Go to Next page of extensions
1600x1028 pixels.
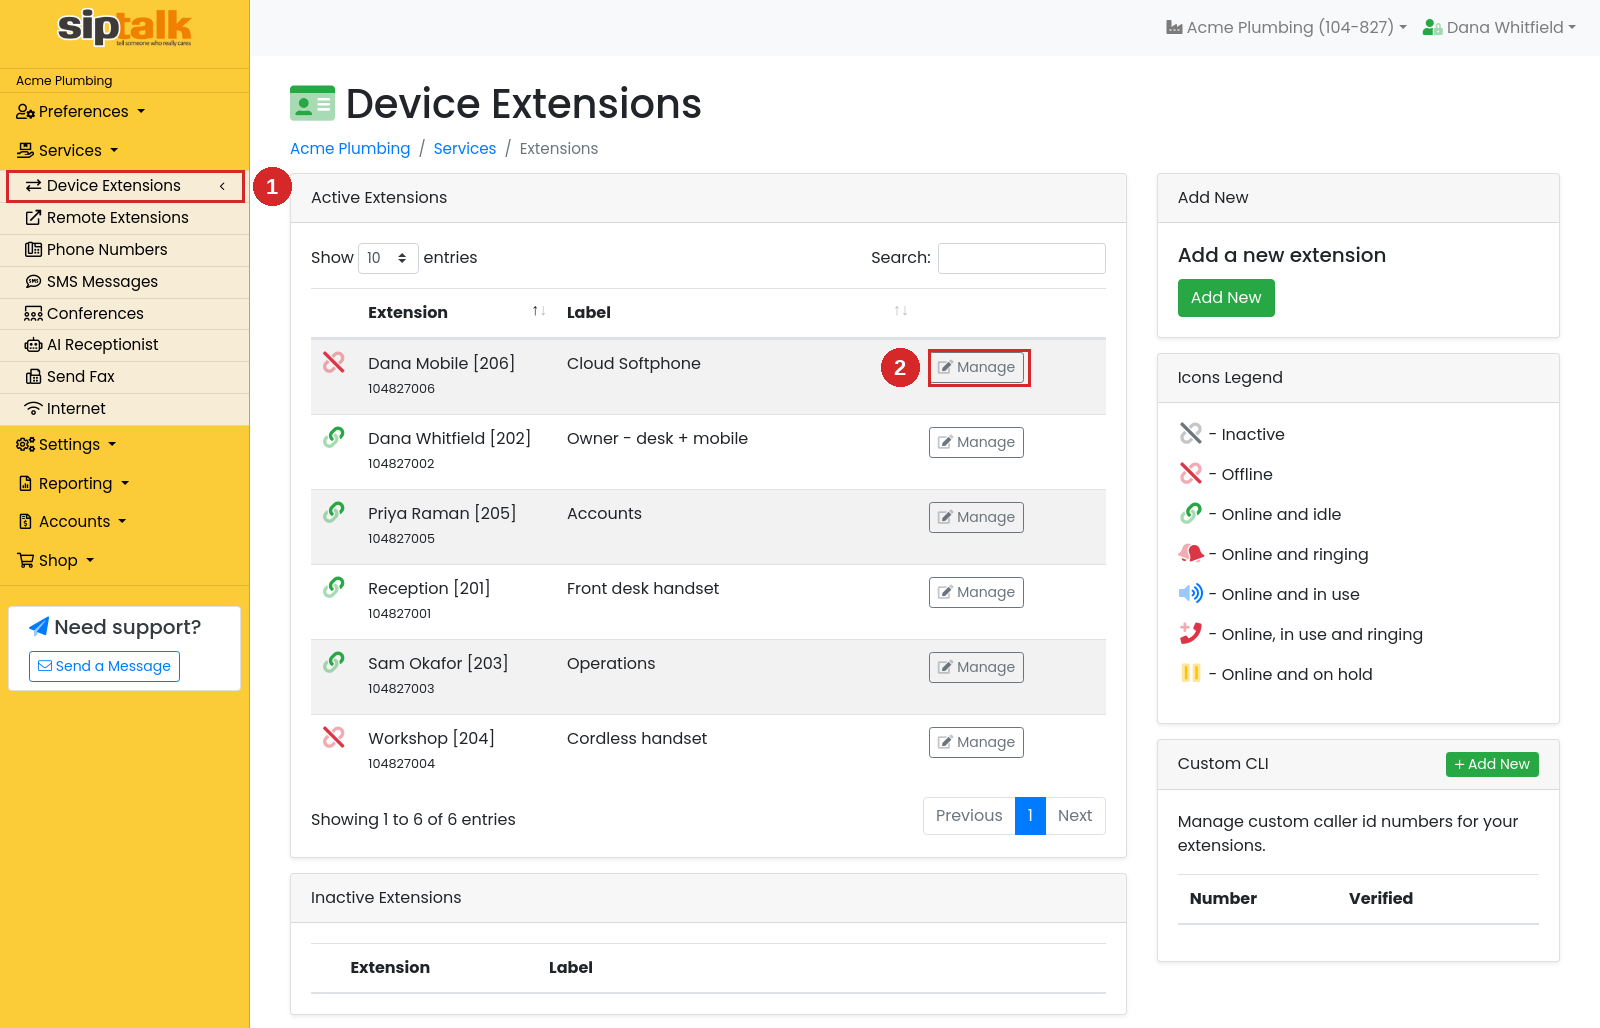(1075, 816)
